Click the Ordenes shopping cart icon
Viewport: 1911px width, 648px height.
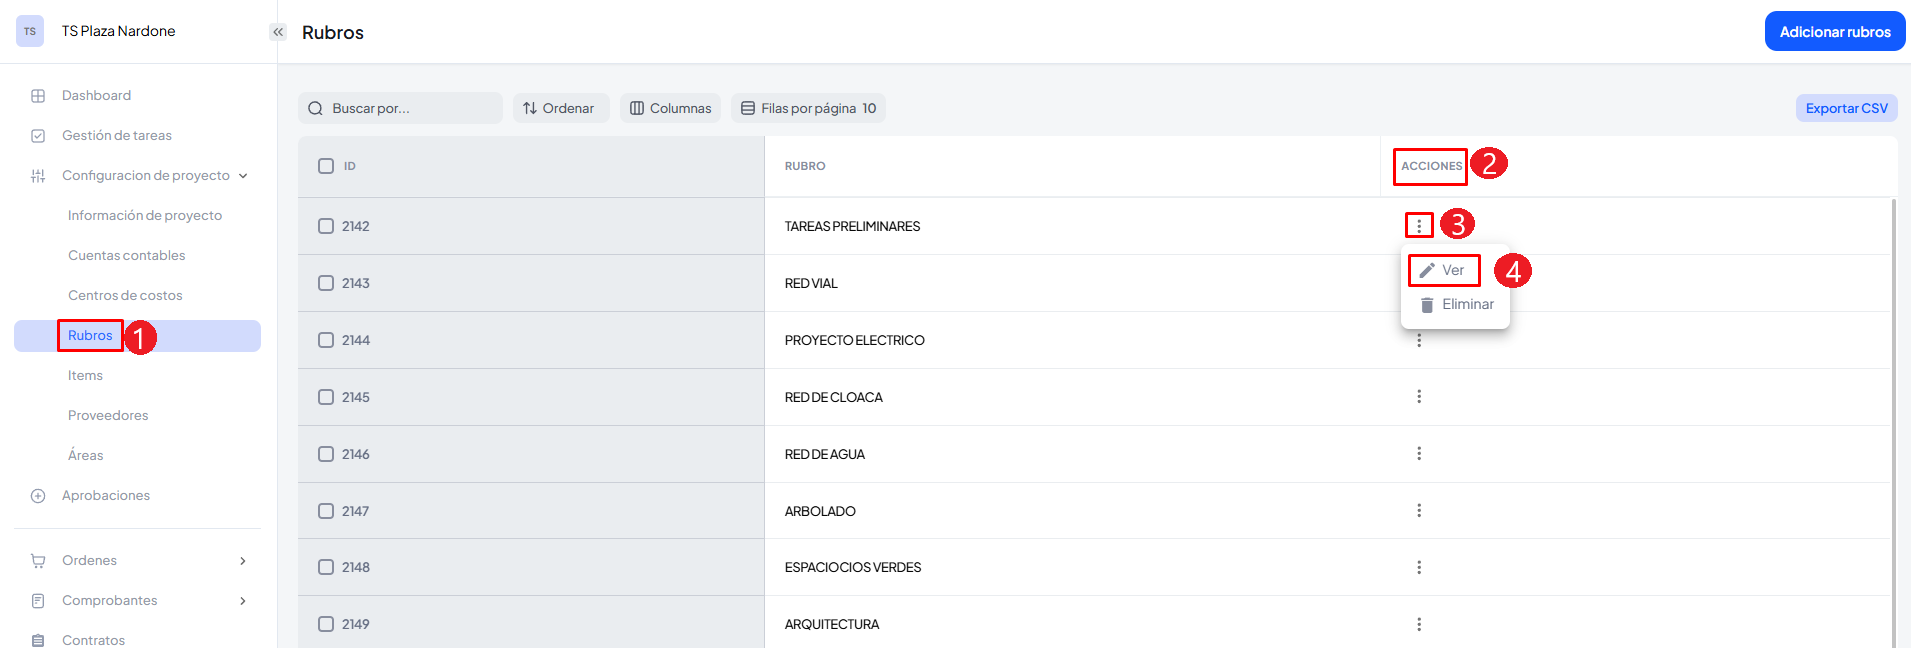[38, 561]
